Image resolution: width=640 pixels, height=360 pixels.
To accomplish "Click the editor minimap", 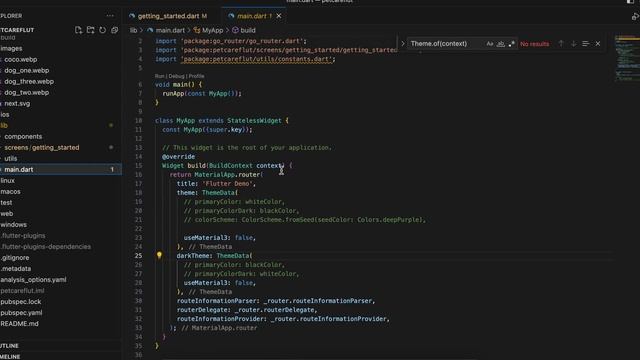I will coord(627,58).
